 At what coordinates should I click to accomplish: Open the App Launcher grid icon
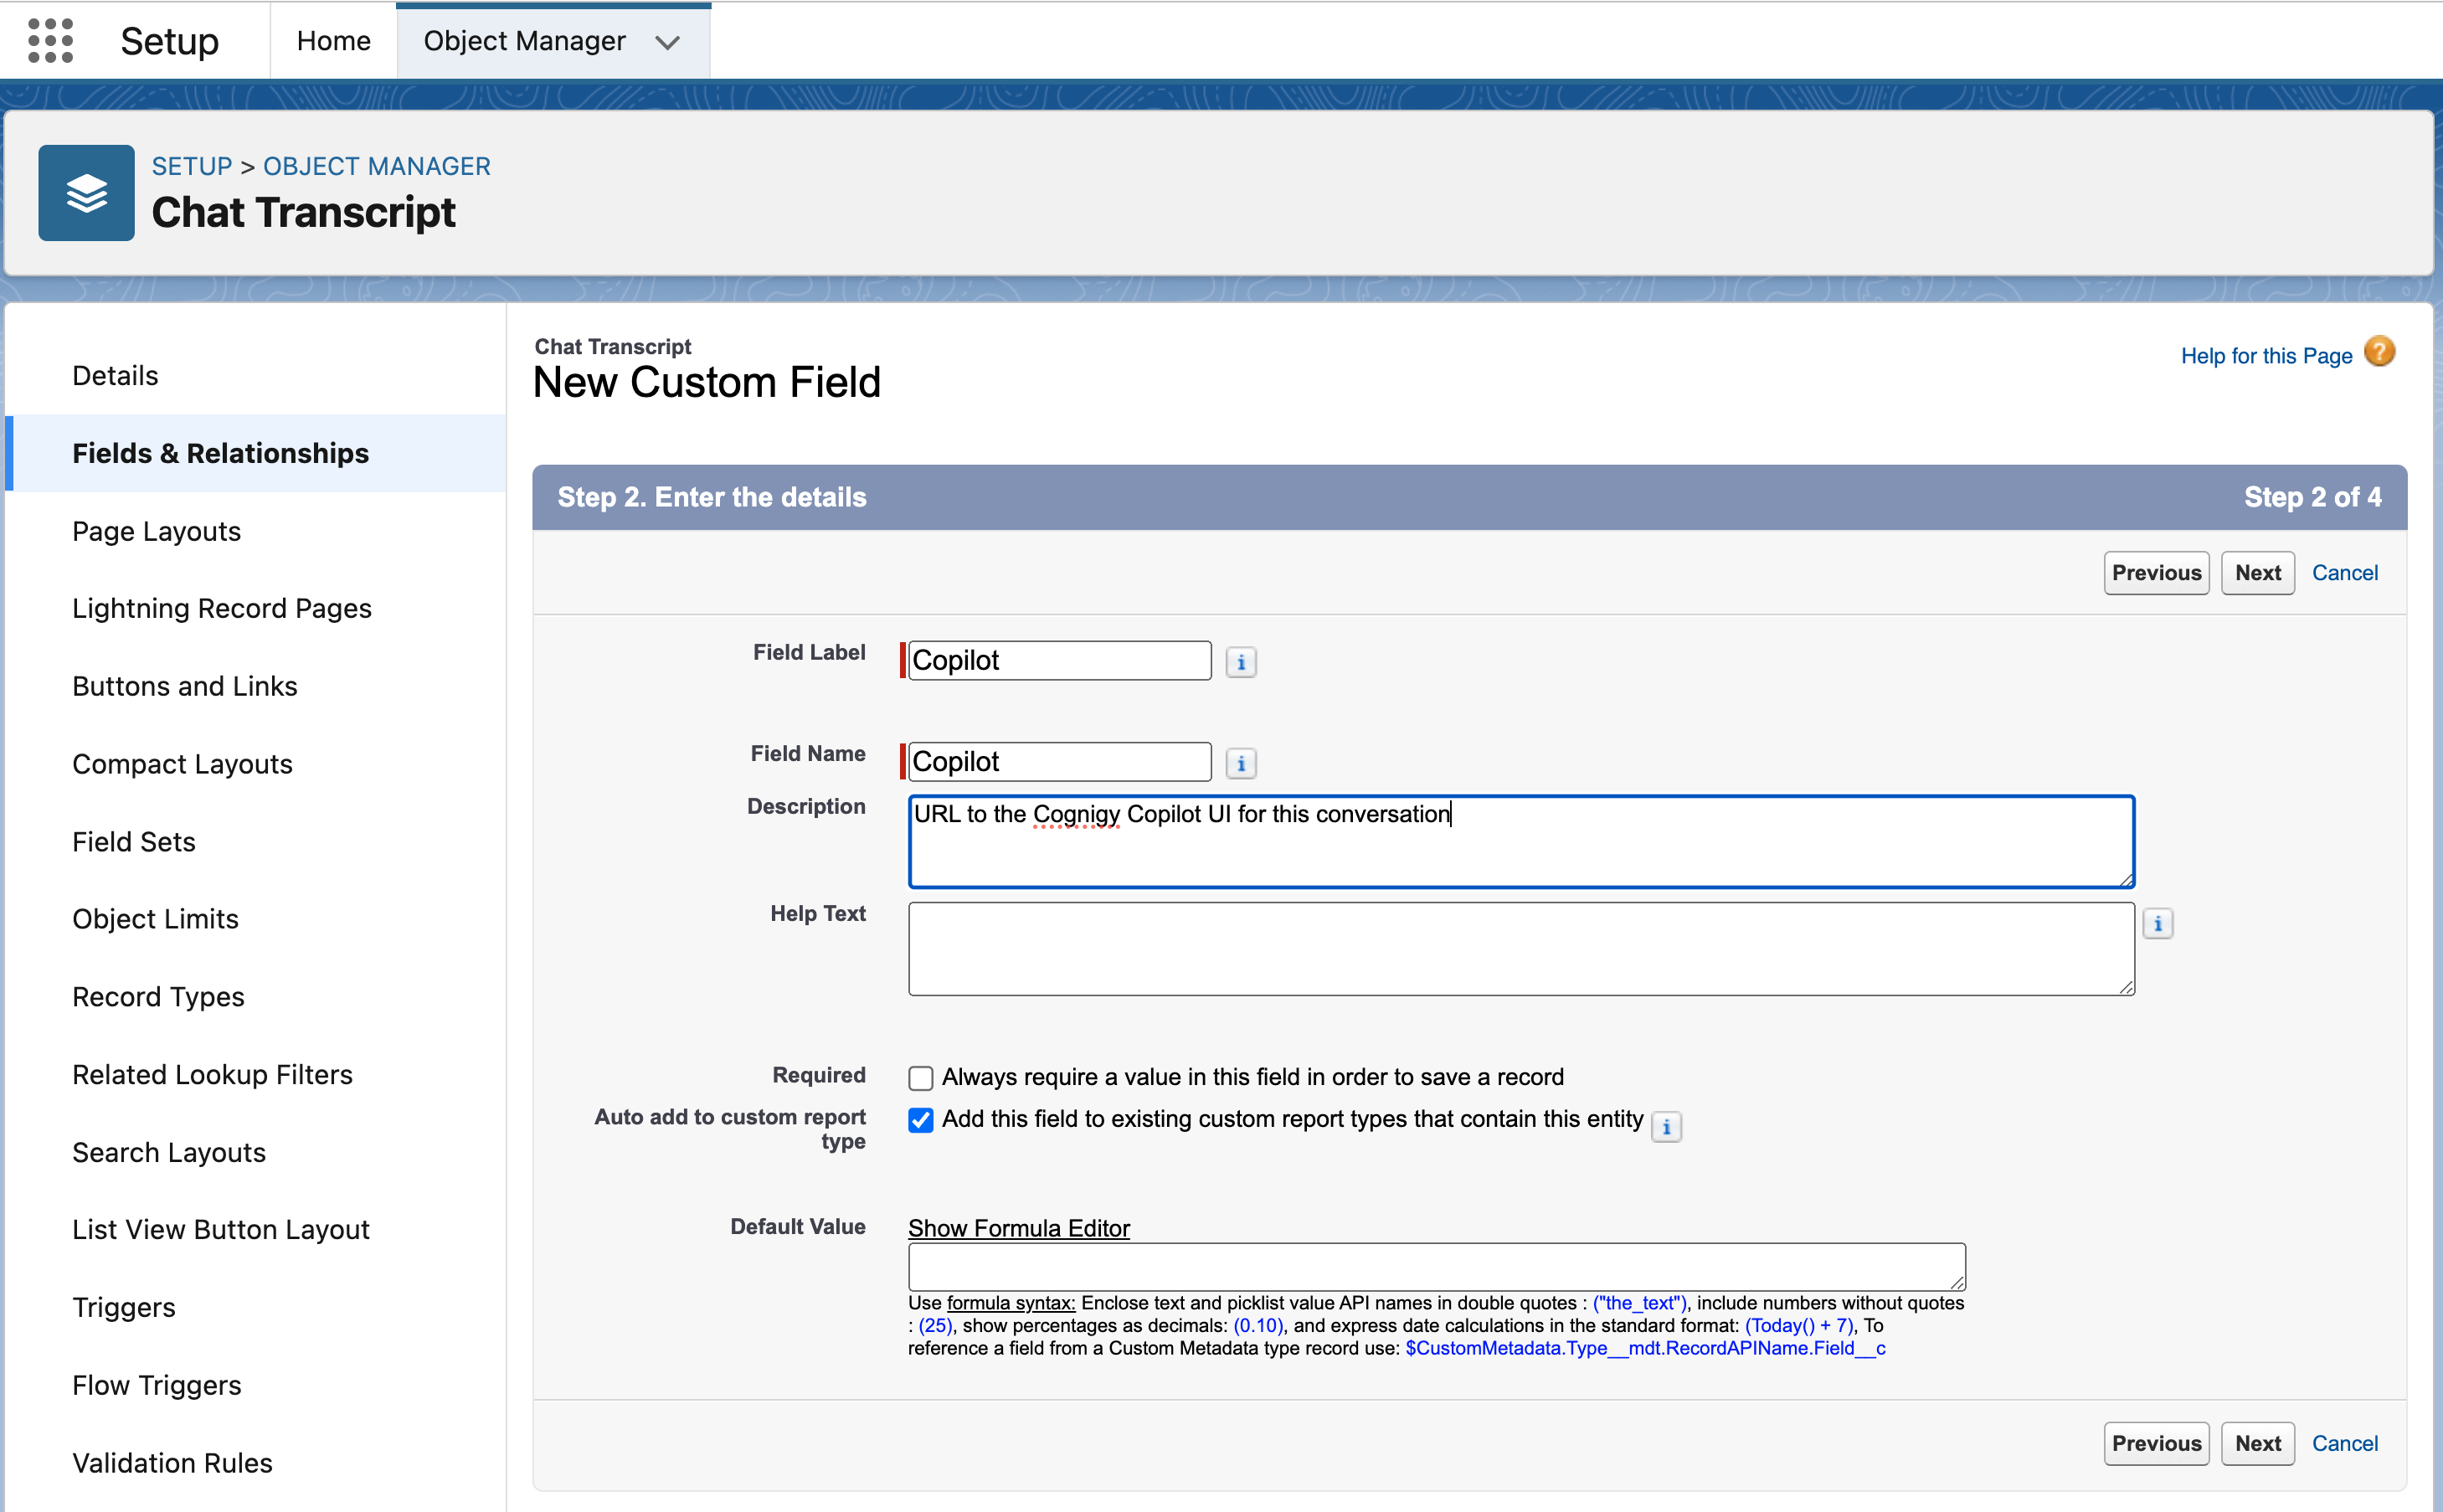coord(50,41)
